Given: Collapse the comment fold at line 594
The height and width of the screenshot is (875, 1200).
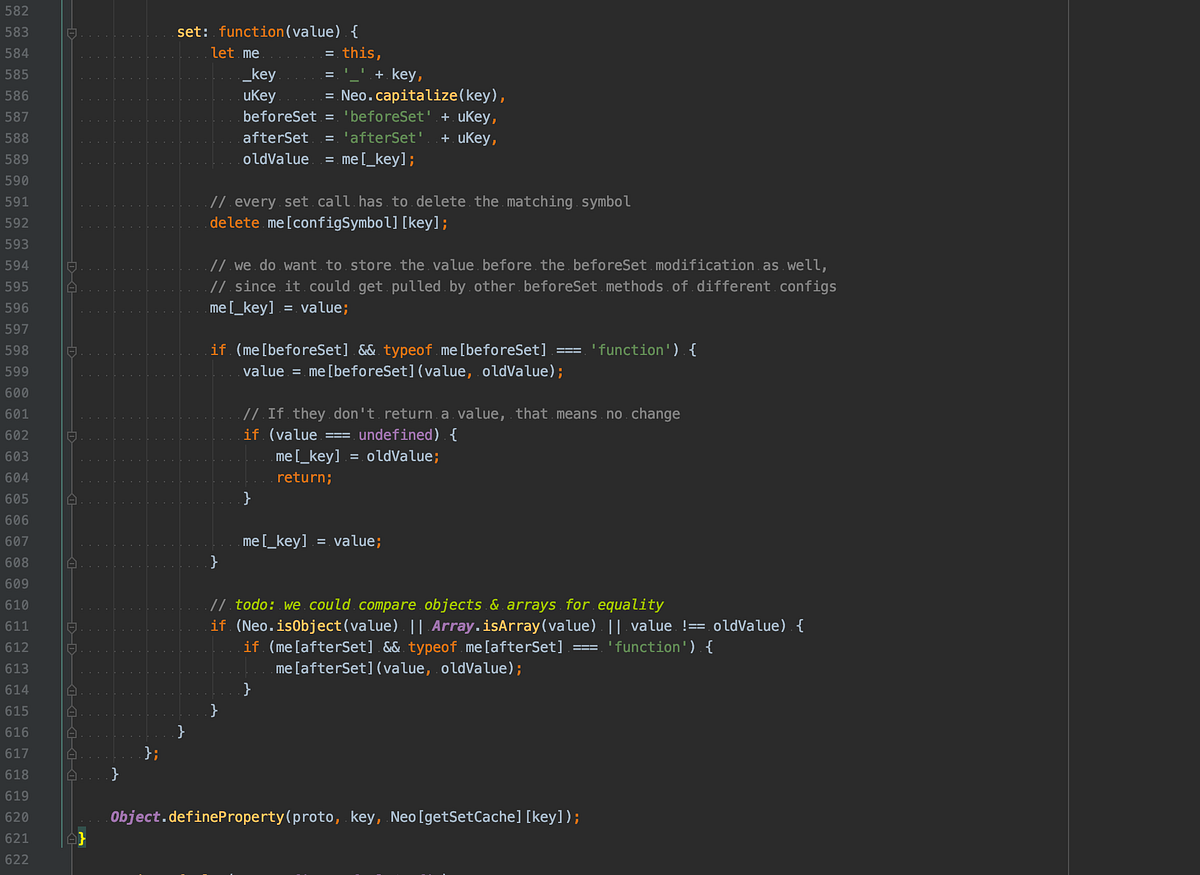Looking at the screenshot, I should [x=70, y=265].
